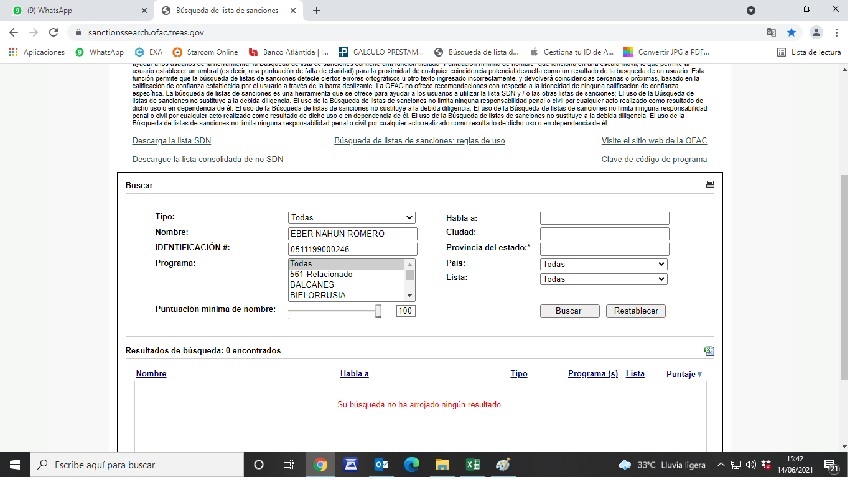Open Microsoft Edge from the taskbar

pyautogui.click(x=412, y=465)
